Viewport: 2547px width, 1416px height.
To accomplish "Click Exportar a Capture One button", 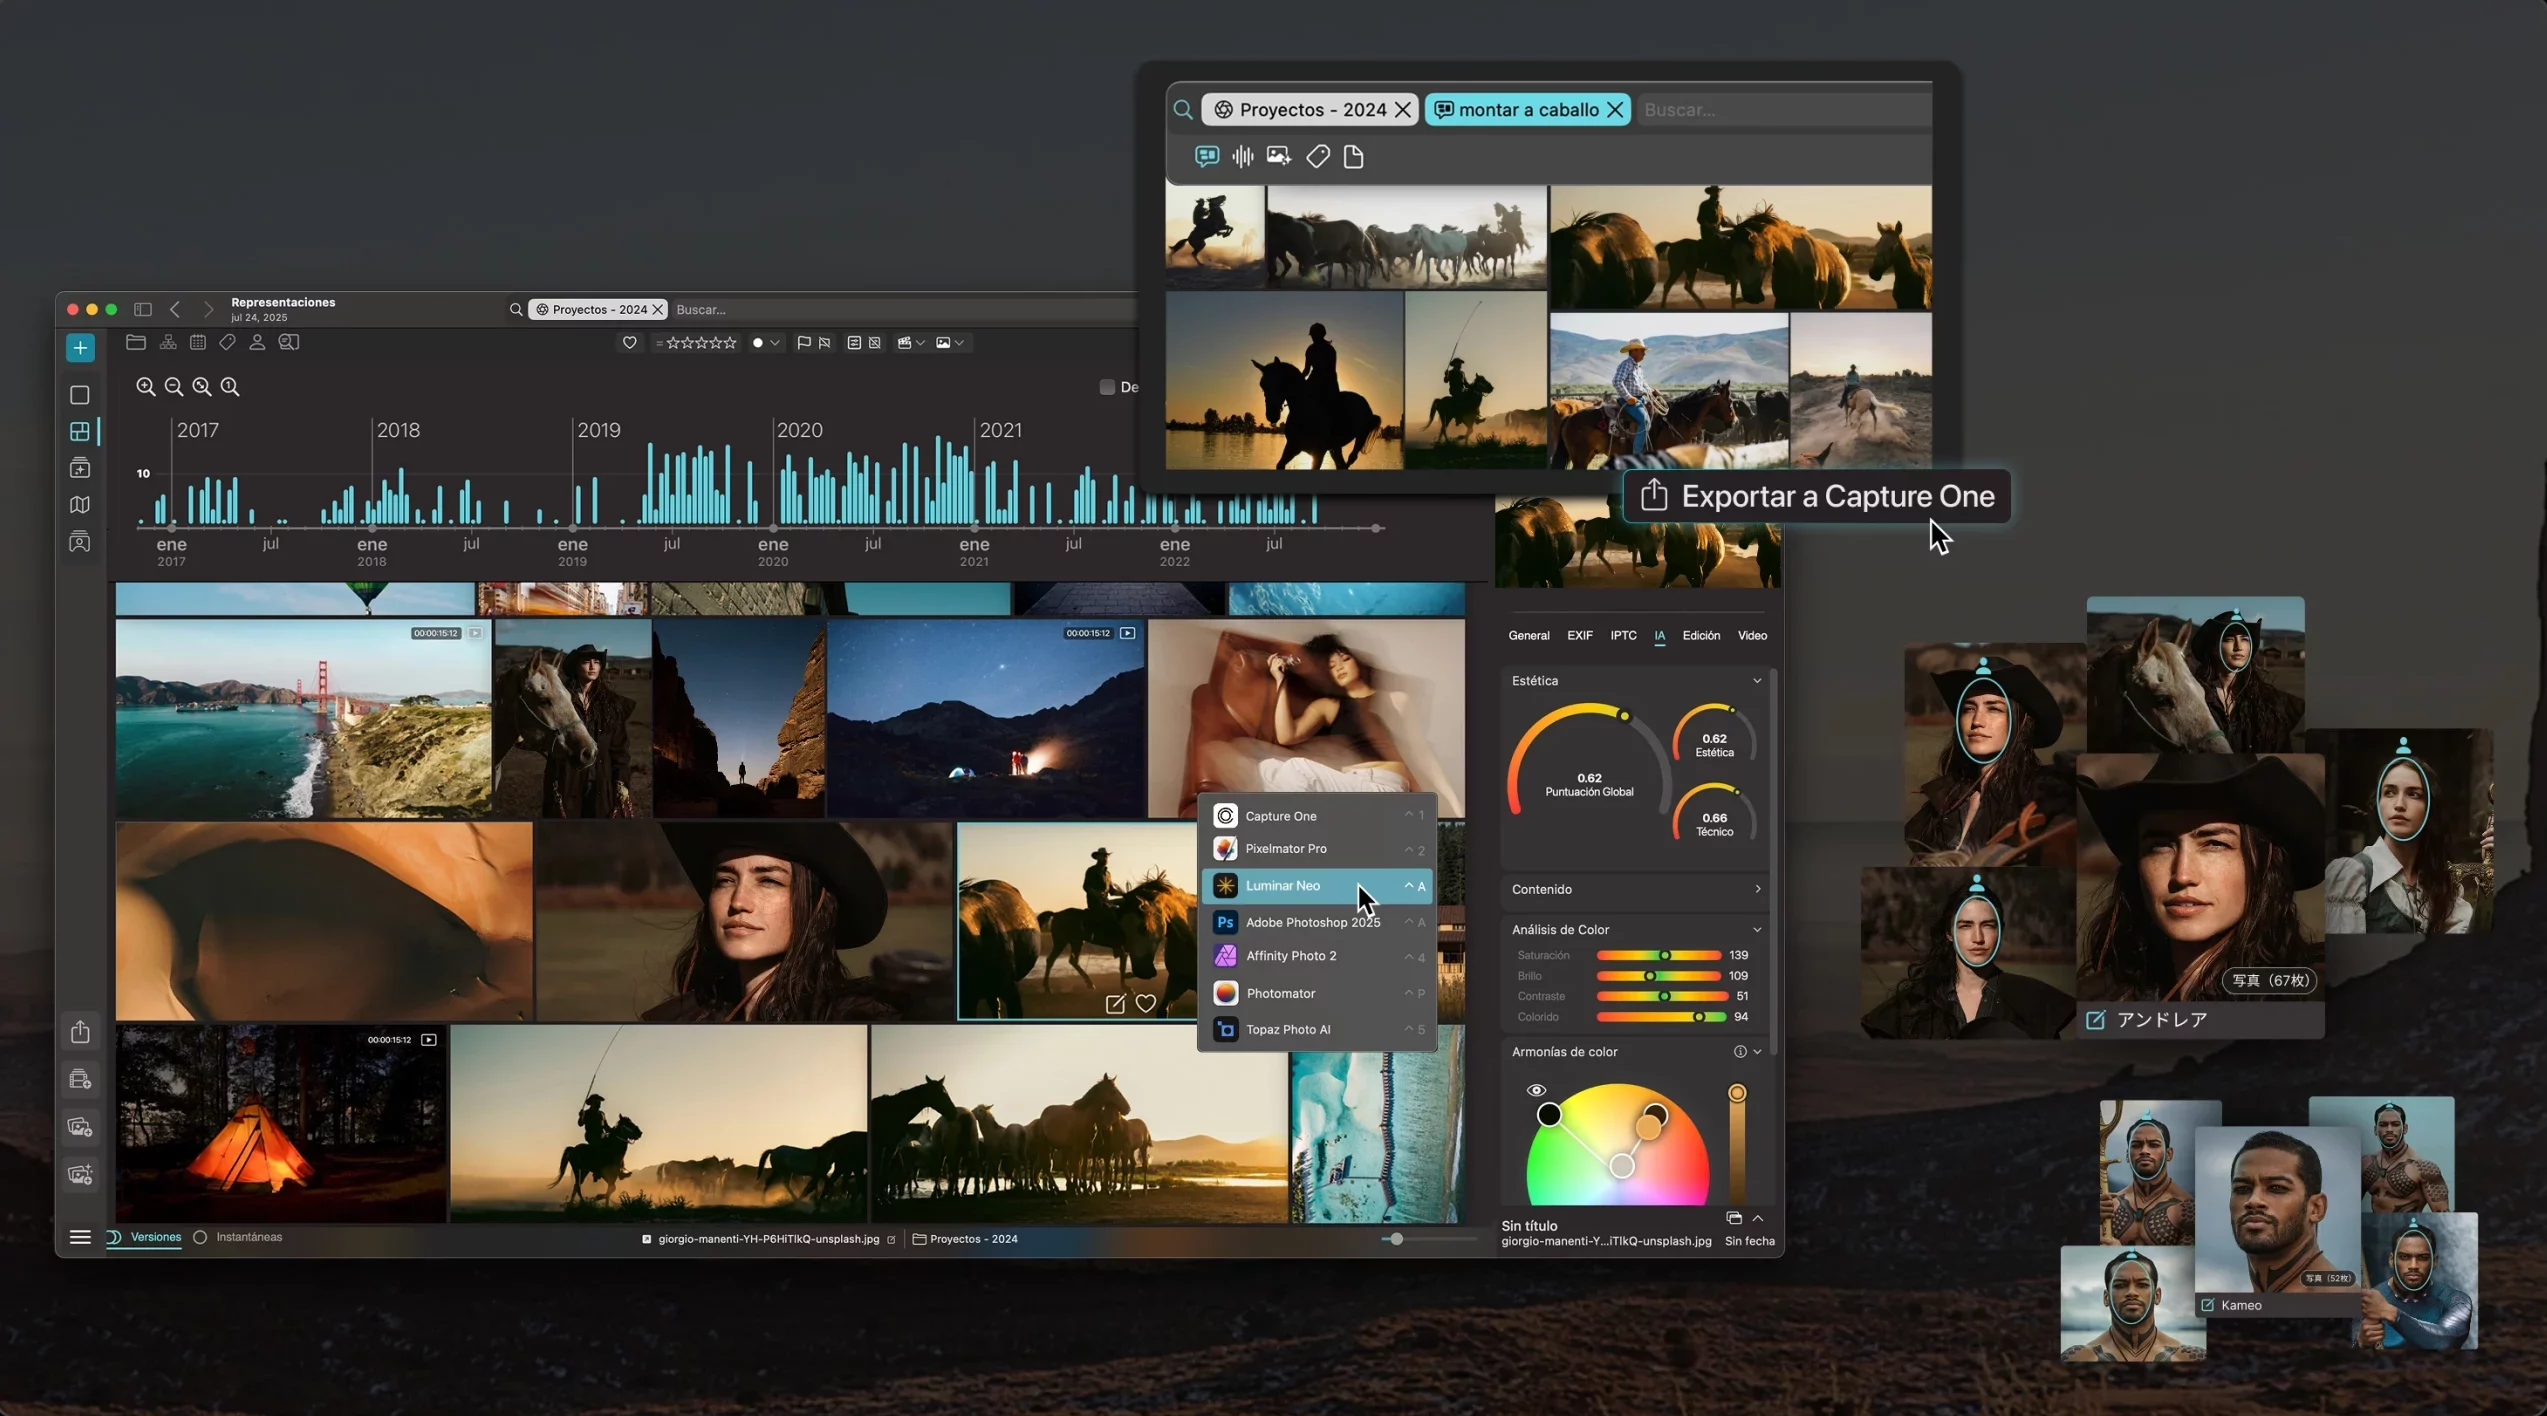I will coord(1816,496).
